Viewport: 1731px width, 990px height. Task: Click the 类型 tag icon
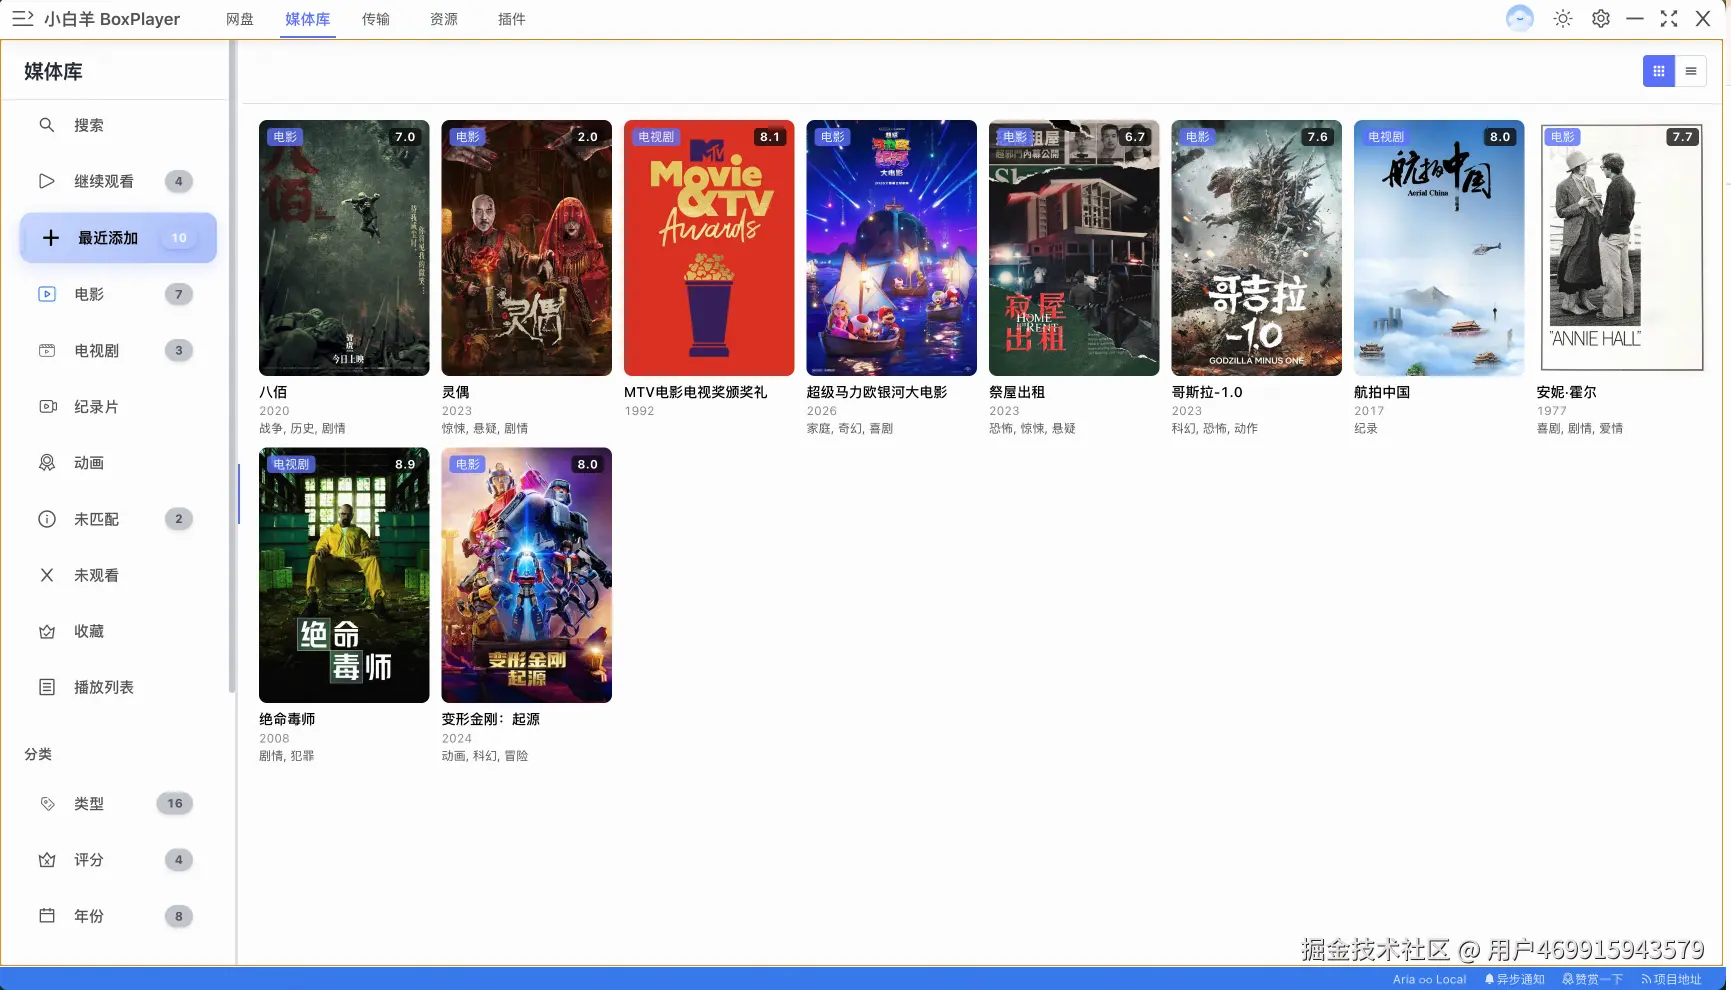click(47, 804)
